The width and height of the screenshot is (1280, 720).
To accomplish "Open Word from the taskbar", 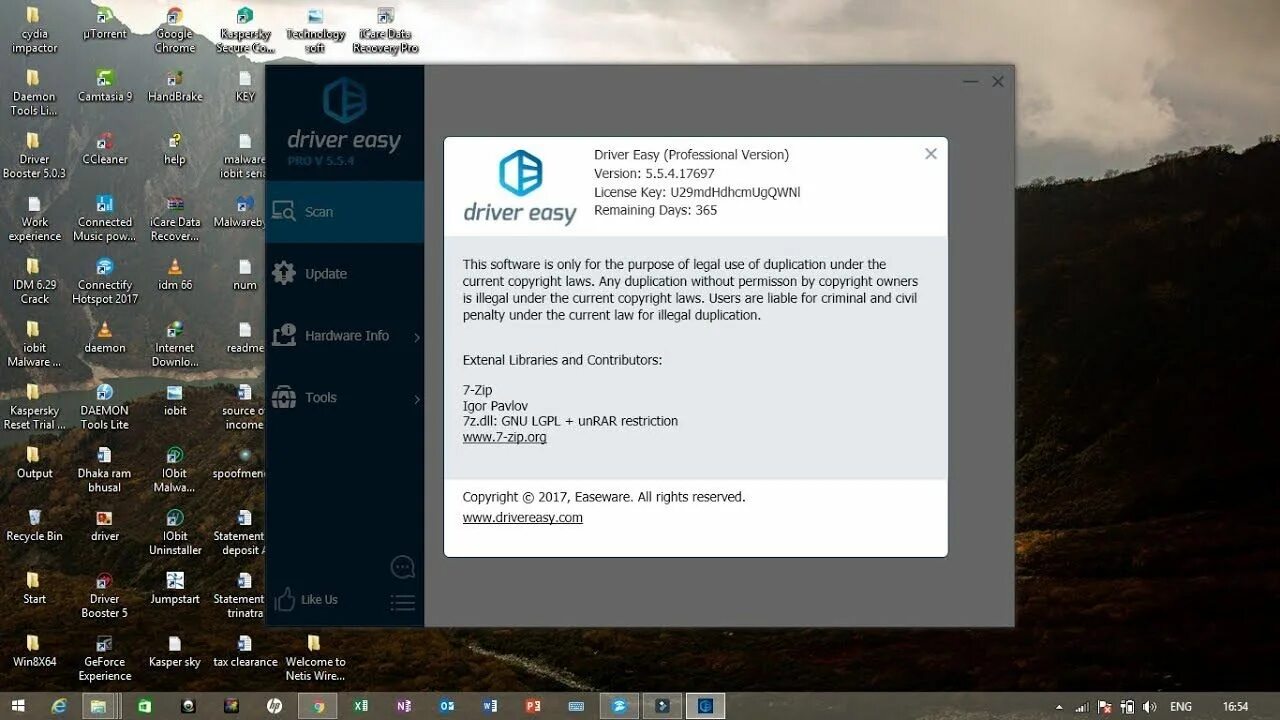I will tap(490, 706).
